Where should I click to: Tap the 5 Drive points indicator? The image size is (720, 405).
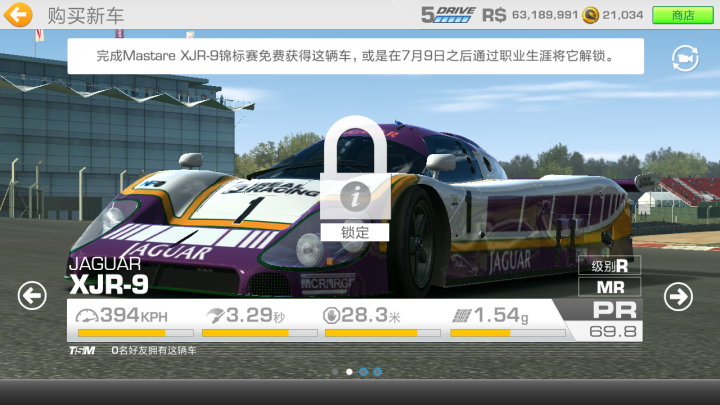pyautogui.click(x=448, y=15)
